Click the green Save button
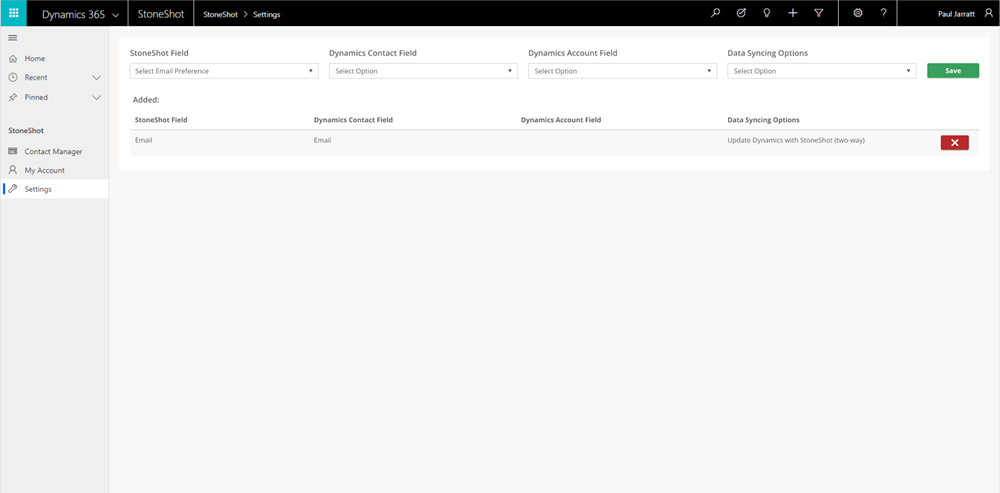The width and height of the screenshot is (1000, 493). (x=953, y=71)
